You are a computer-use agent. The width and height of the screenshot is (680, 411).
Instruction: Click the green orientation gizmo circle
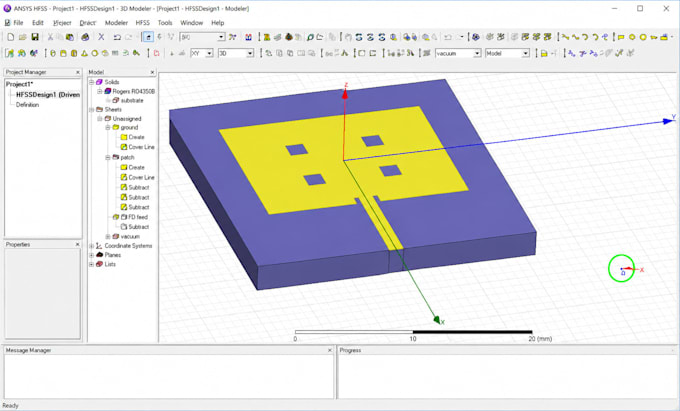coord(621,268)
